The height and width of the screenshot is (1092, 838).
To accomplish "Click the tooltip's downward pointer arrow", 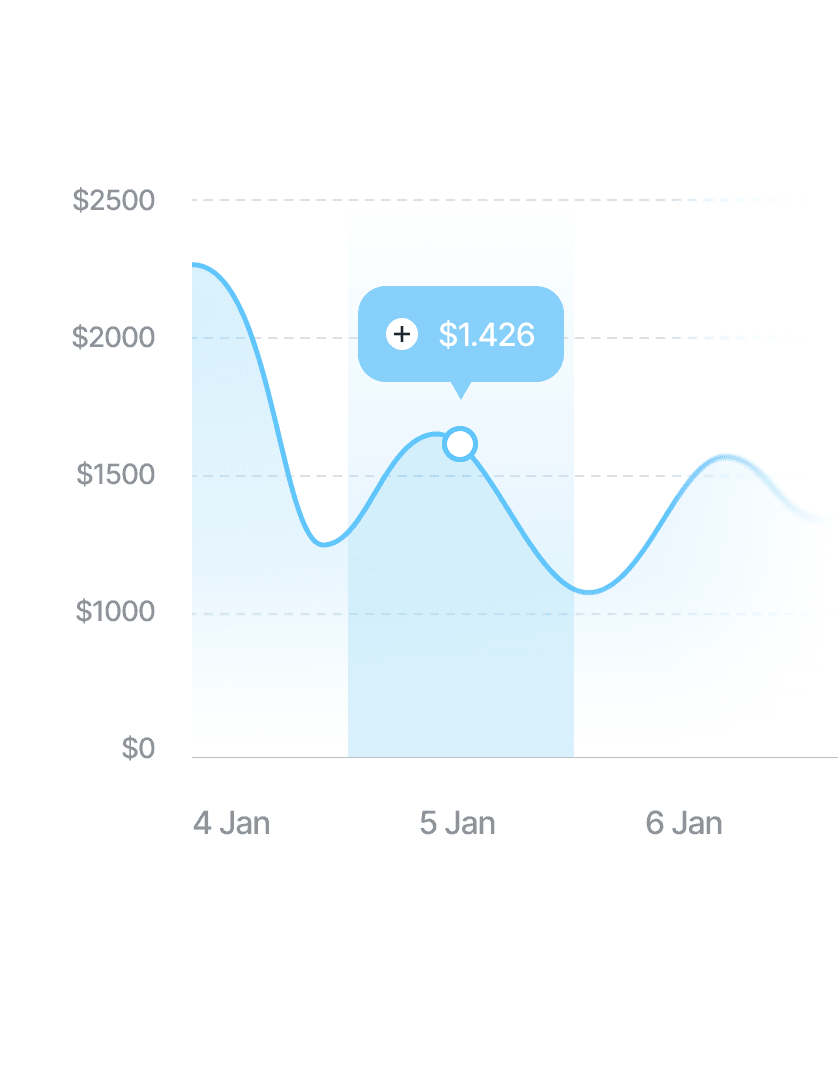I will point(460,390).
